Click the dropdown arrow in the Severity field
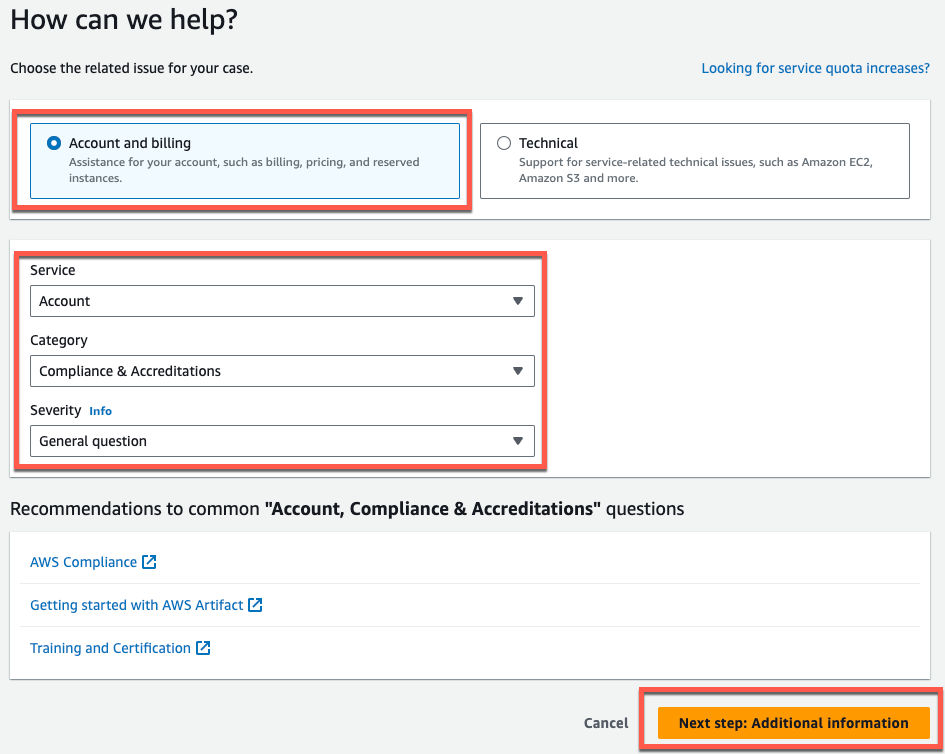The image size is (945, 754). [x=518, y=441]
